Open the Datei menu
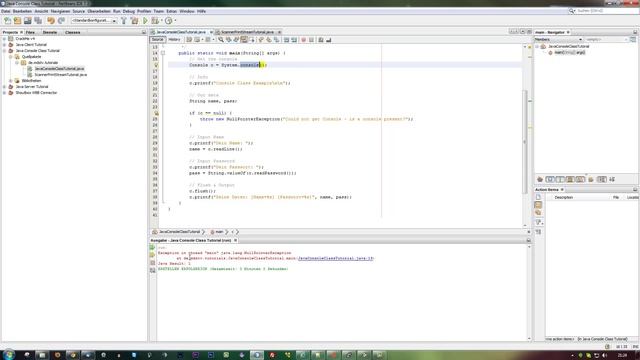 tap(6, 11)
